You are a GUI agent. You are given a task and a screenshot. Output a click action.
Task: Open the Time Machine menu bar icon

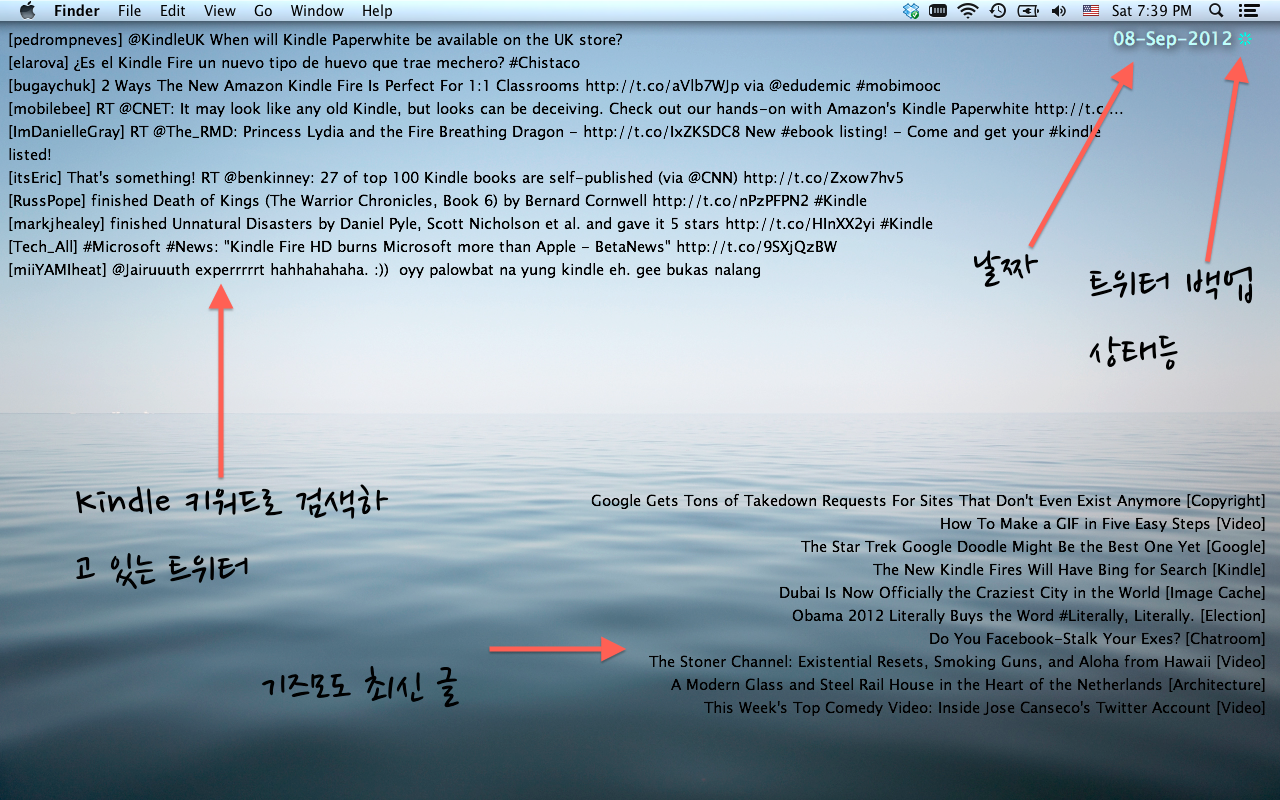pyautogui.click(x=997, y=11)
